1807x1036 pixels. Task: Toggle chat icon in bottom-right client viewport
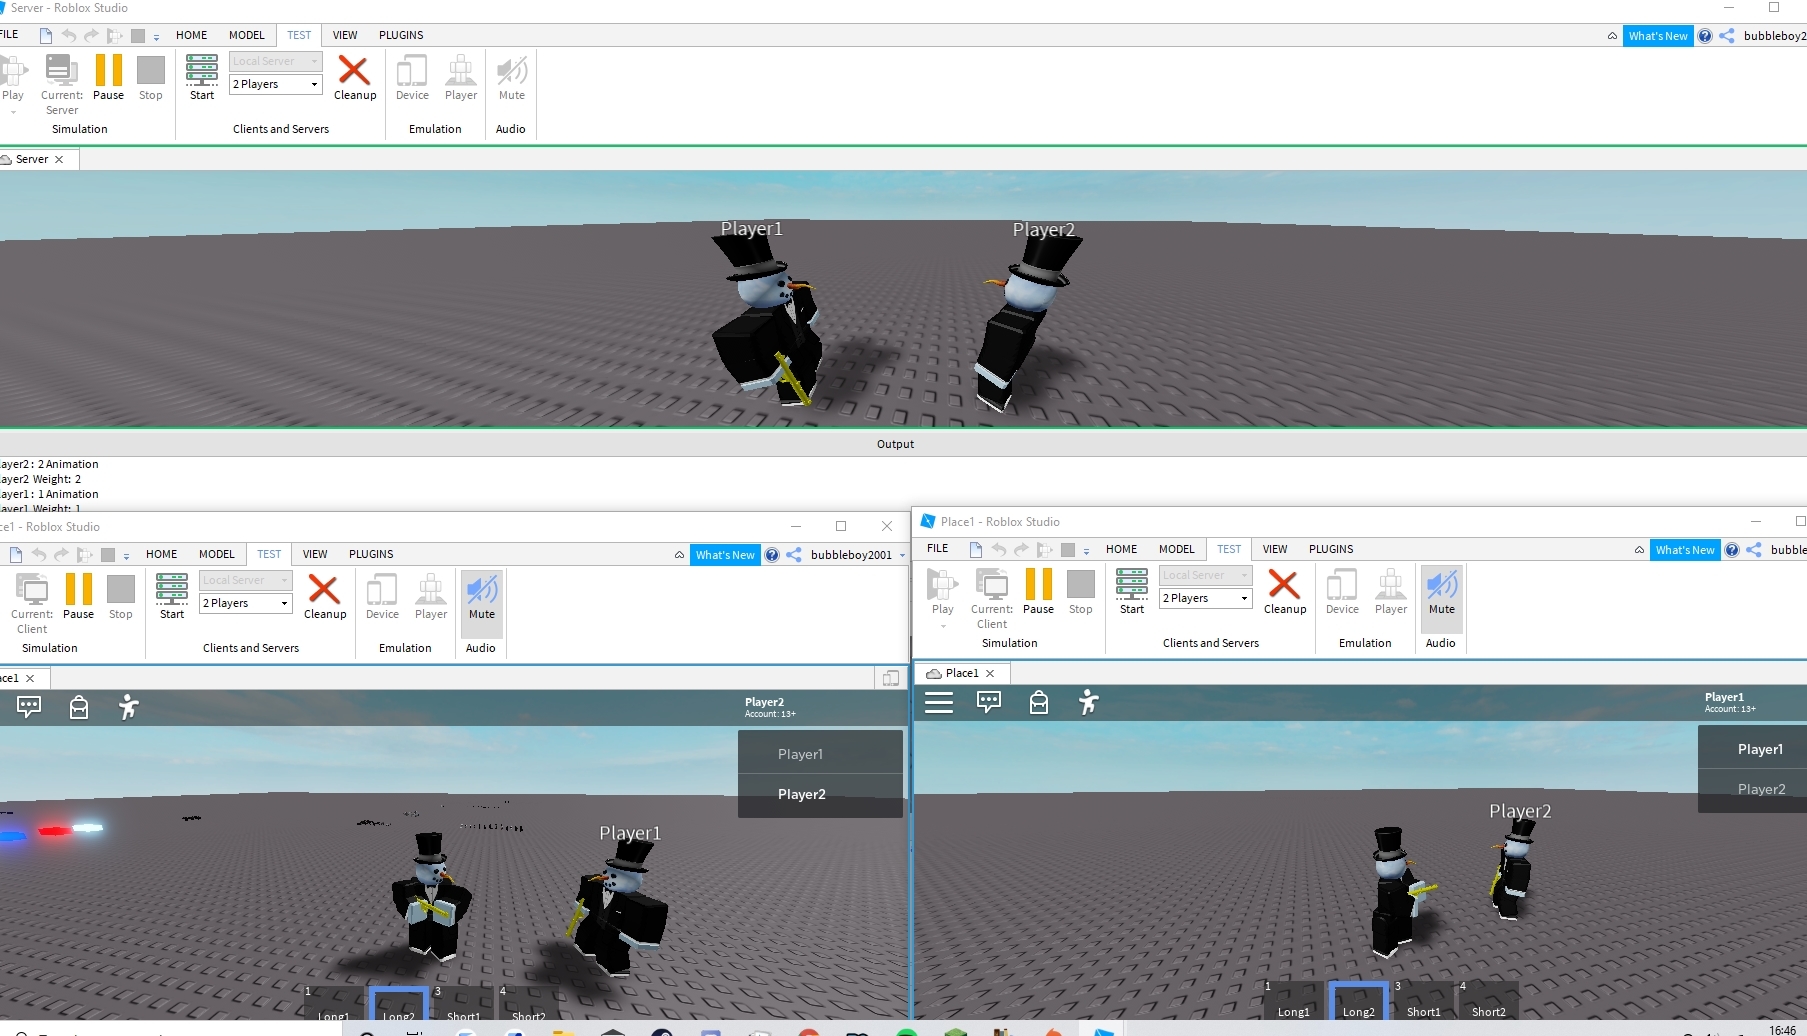click(x=989, y=702)
